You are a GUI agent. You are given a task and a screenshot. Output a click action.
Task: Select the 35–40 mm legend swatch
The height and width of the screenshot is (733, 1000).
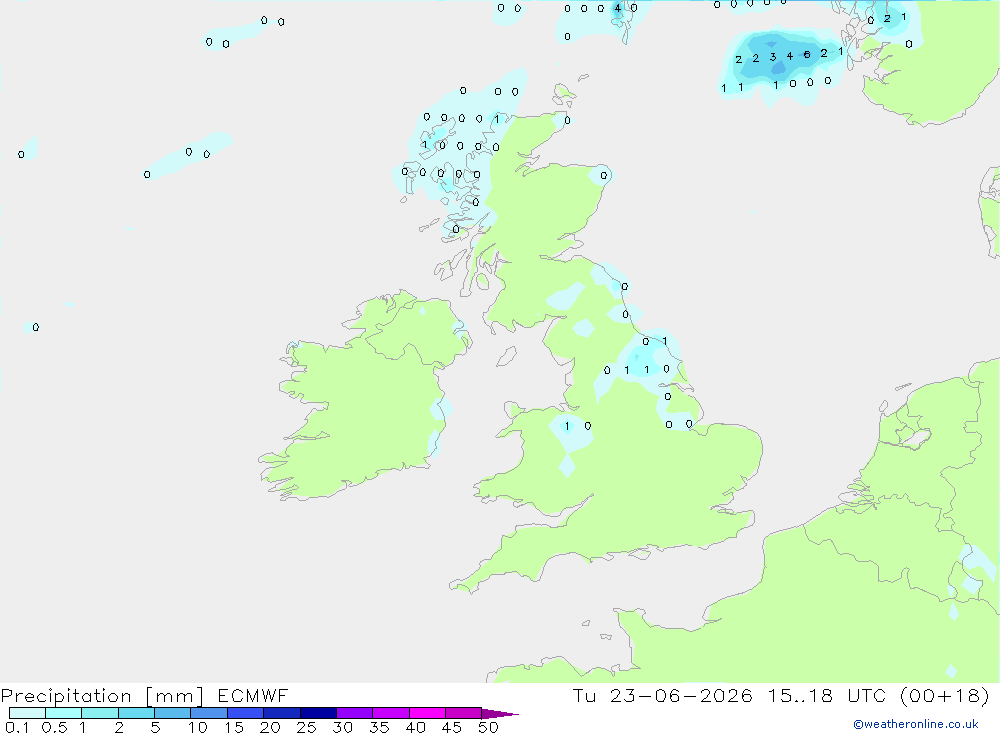point(391,713)
